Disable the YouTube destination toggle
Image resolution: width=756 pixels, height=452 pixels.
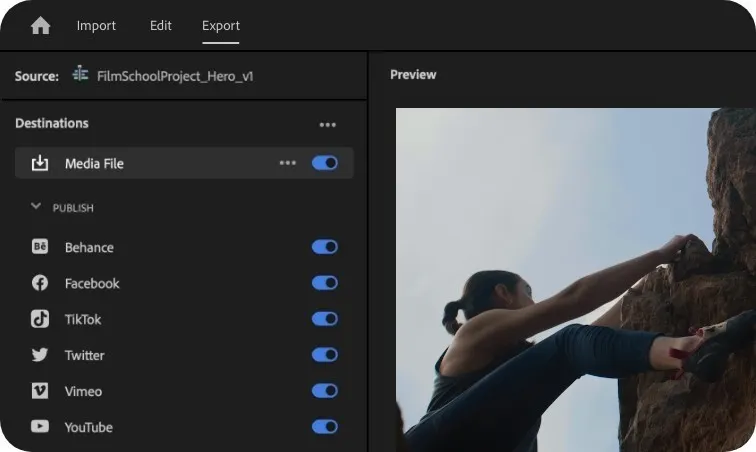[x=324, y=426]
